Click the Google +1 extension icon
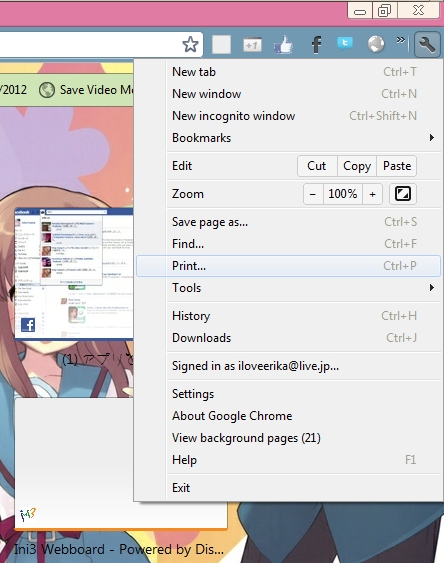The width and height of the screenshot is (444, 563). pyautogui.click(x=252, y=45)
